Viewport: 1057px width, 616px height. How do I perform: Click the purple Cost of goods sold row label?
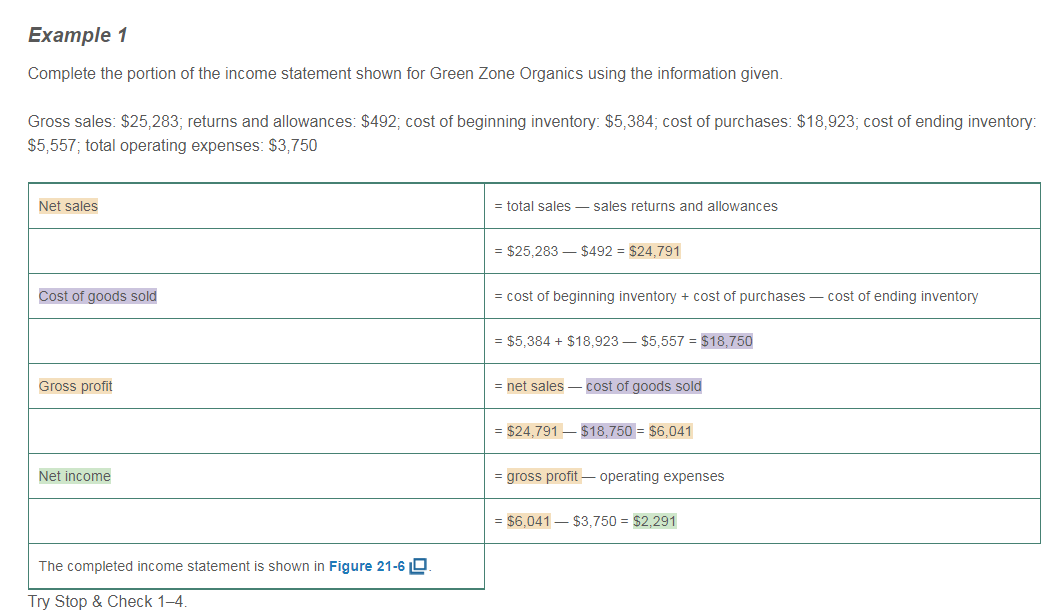point(97,296)
